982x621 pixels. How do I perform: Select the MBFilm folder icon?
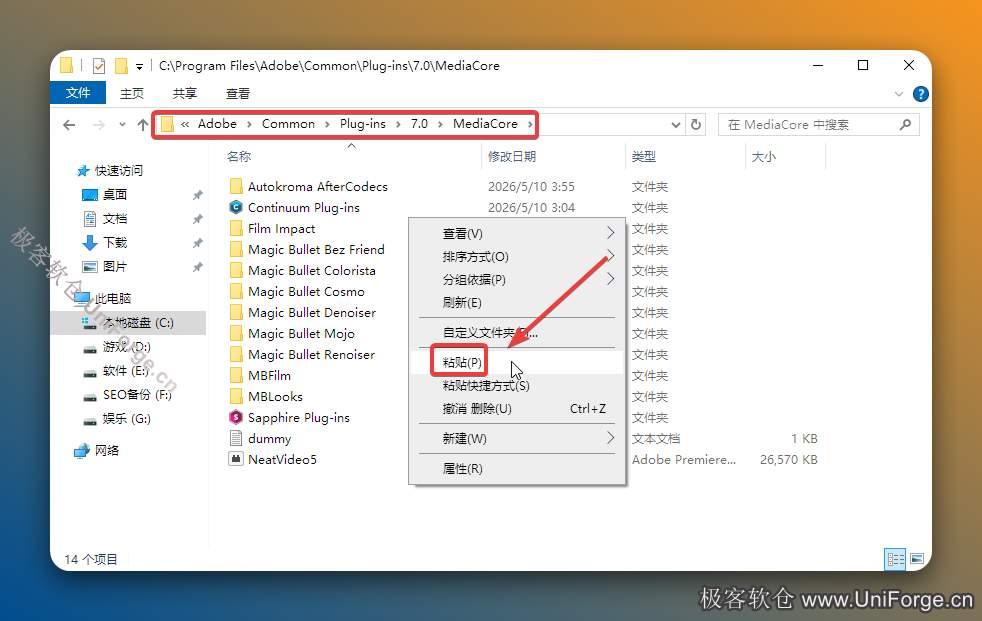coord(236,375)
